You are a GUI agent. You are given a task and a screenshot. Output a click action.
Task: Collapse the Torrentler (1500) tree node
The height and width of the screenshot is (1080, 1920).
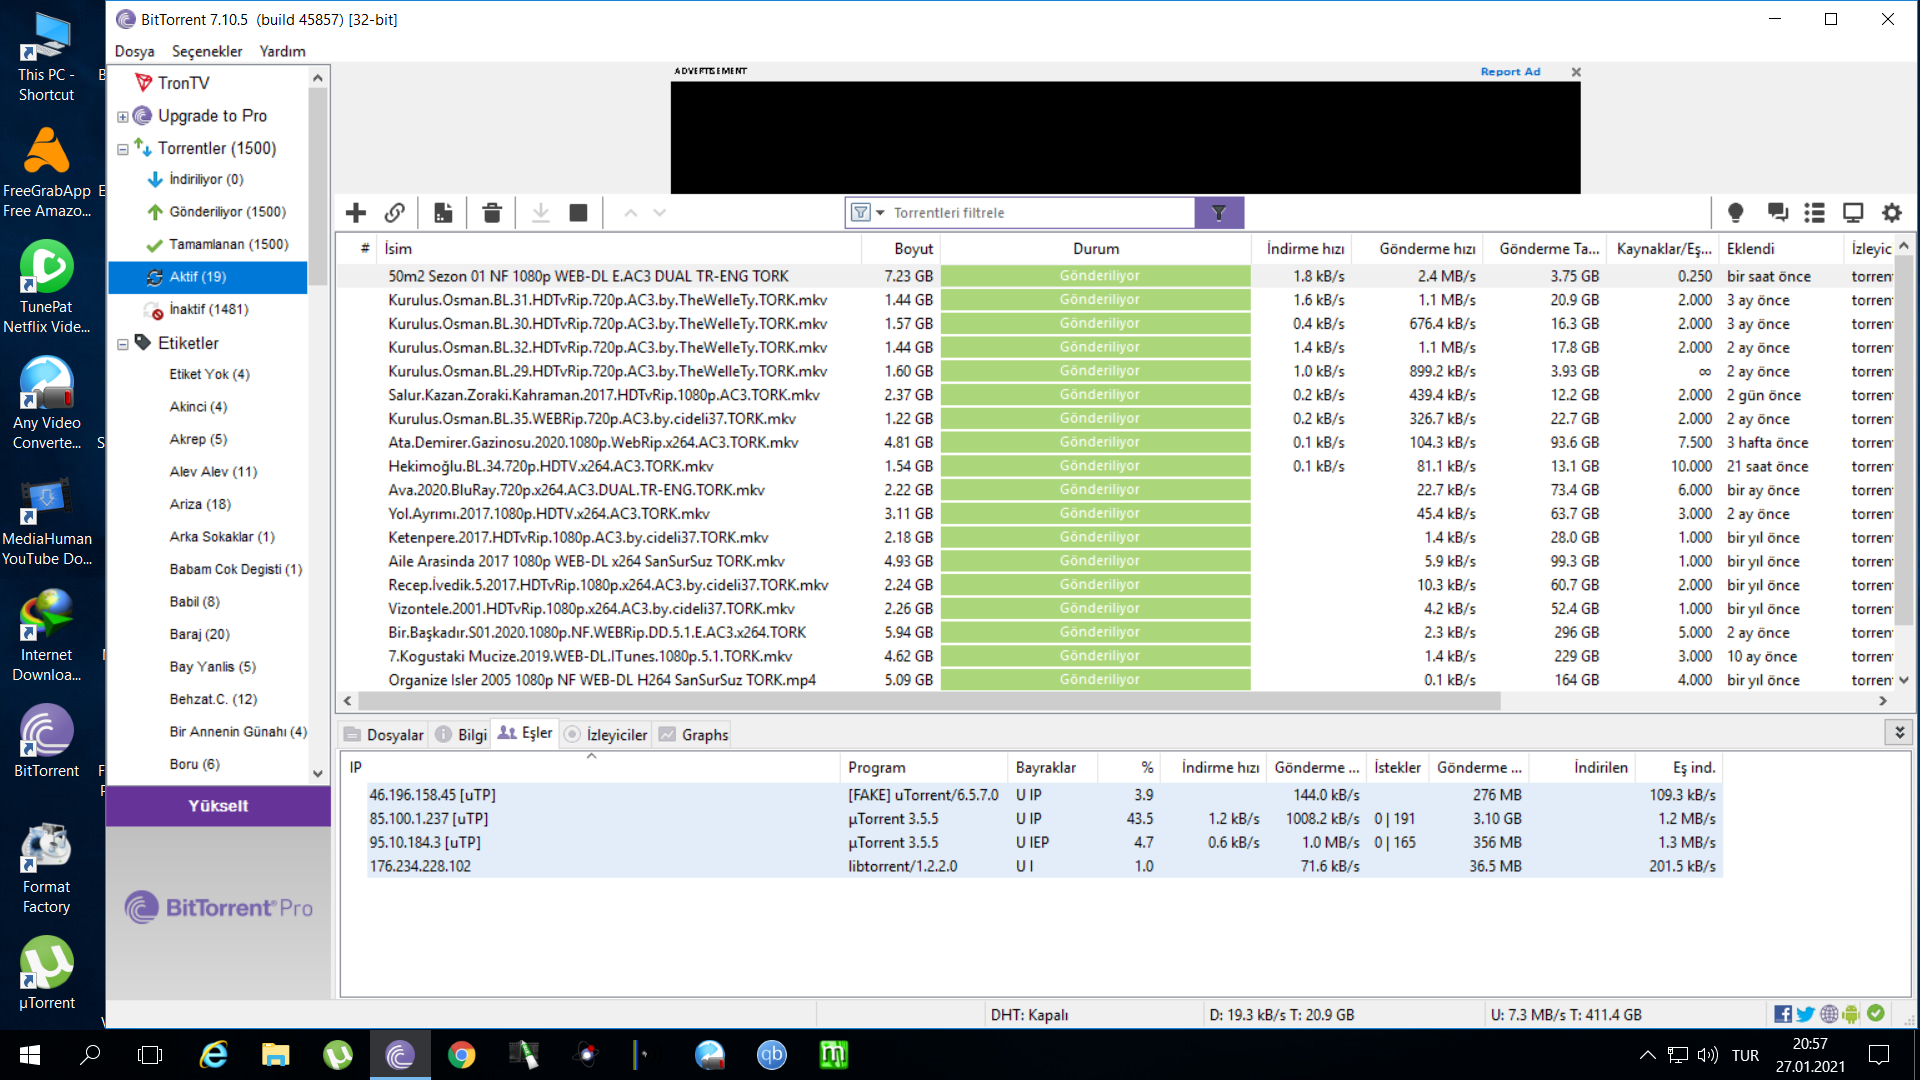click(x=123, y=149)
